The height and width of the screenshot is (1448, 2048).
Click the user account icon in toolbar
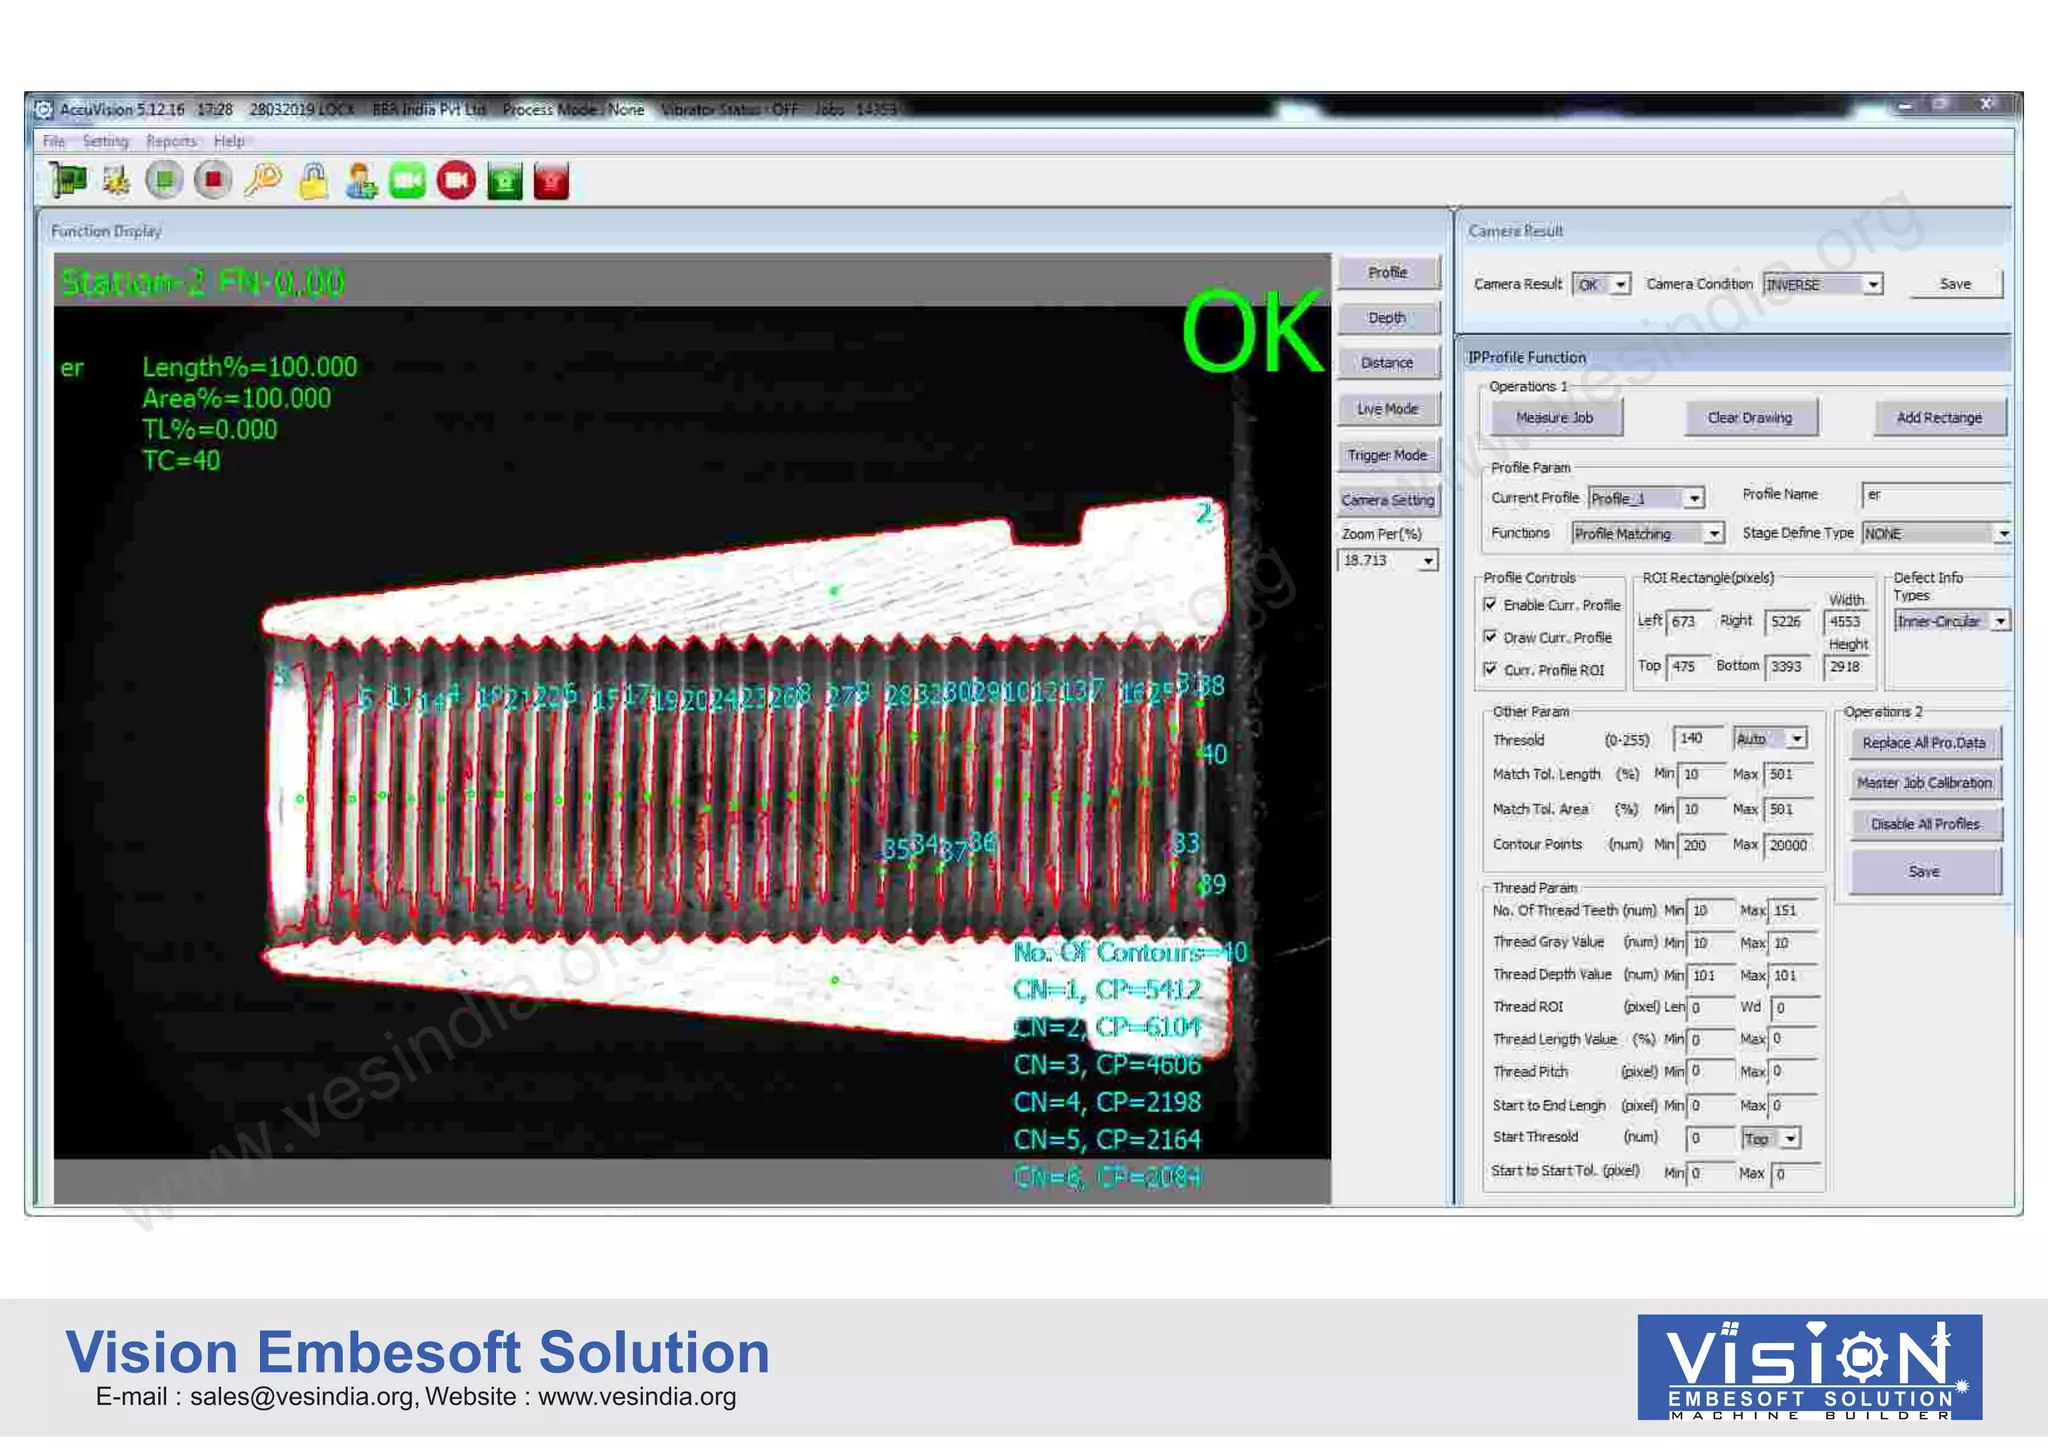360,181
